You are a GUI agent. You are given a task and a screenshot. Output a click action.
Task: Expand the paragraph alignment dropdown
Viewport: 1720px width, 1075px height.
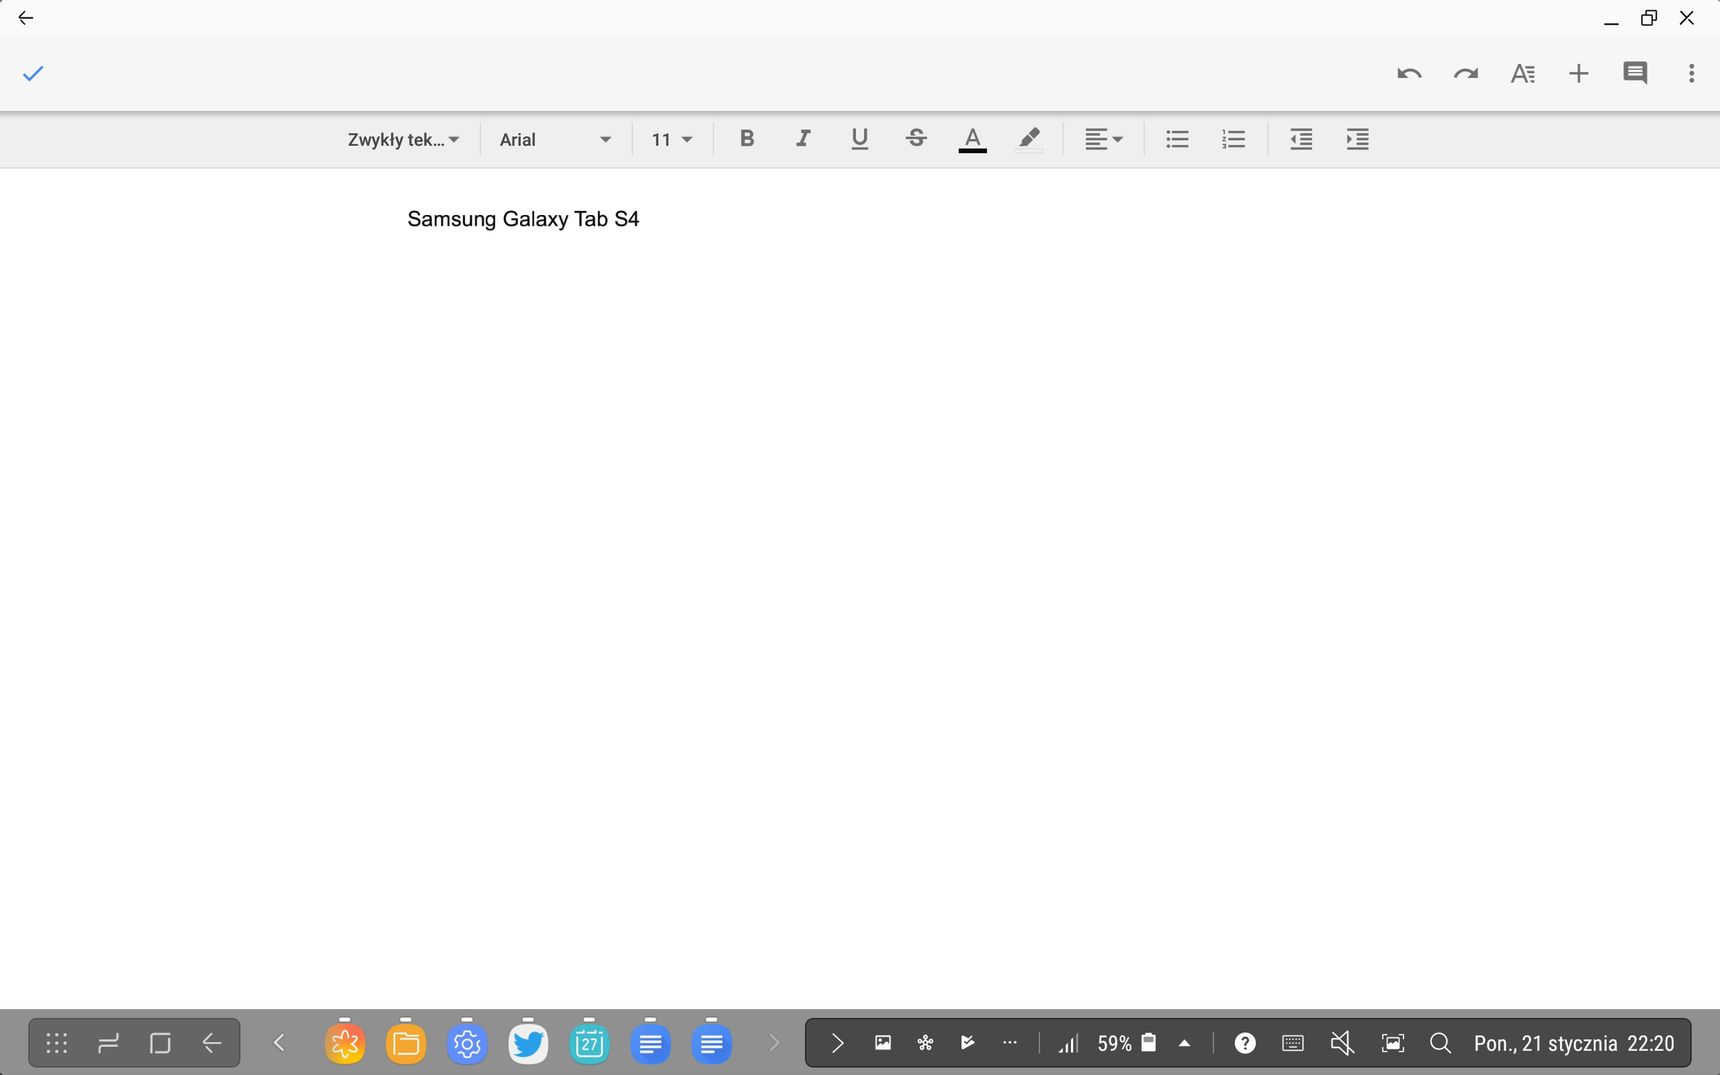pos(1104,140)
